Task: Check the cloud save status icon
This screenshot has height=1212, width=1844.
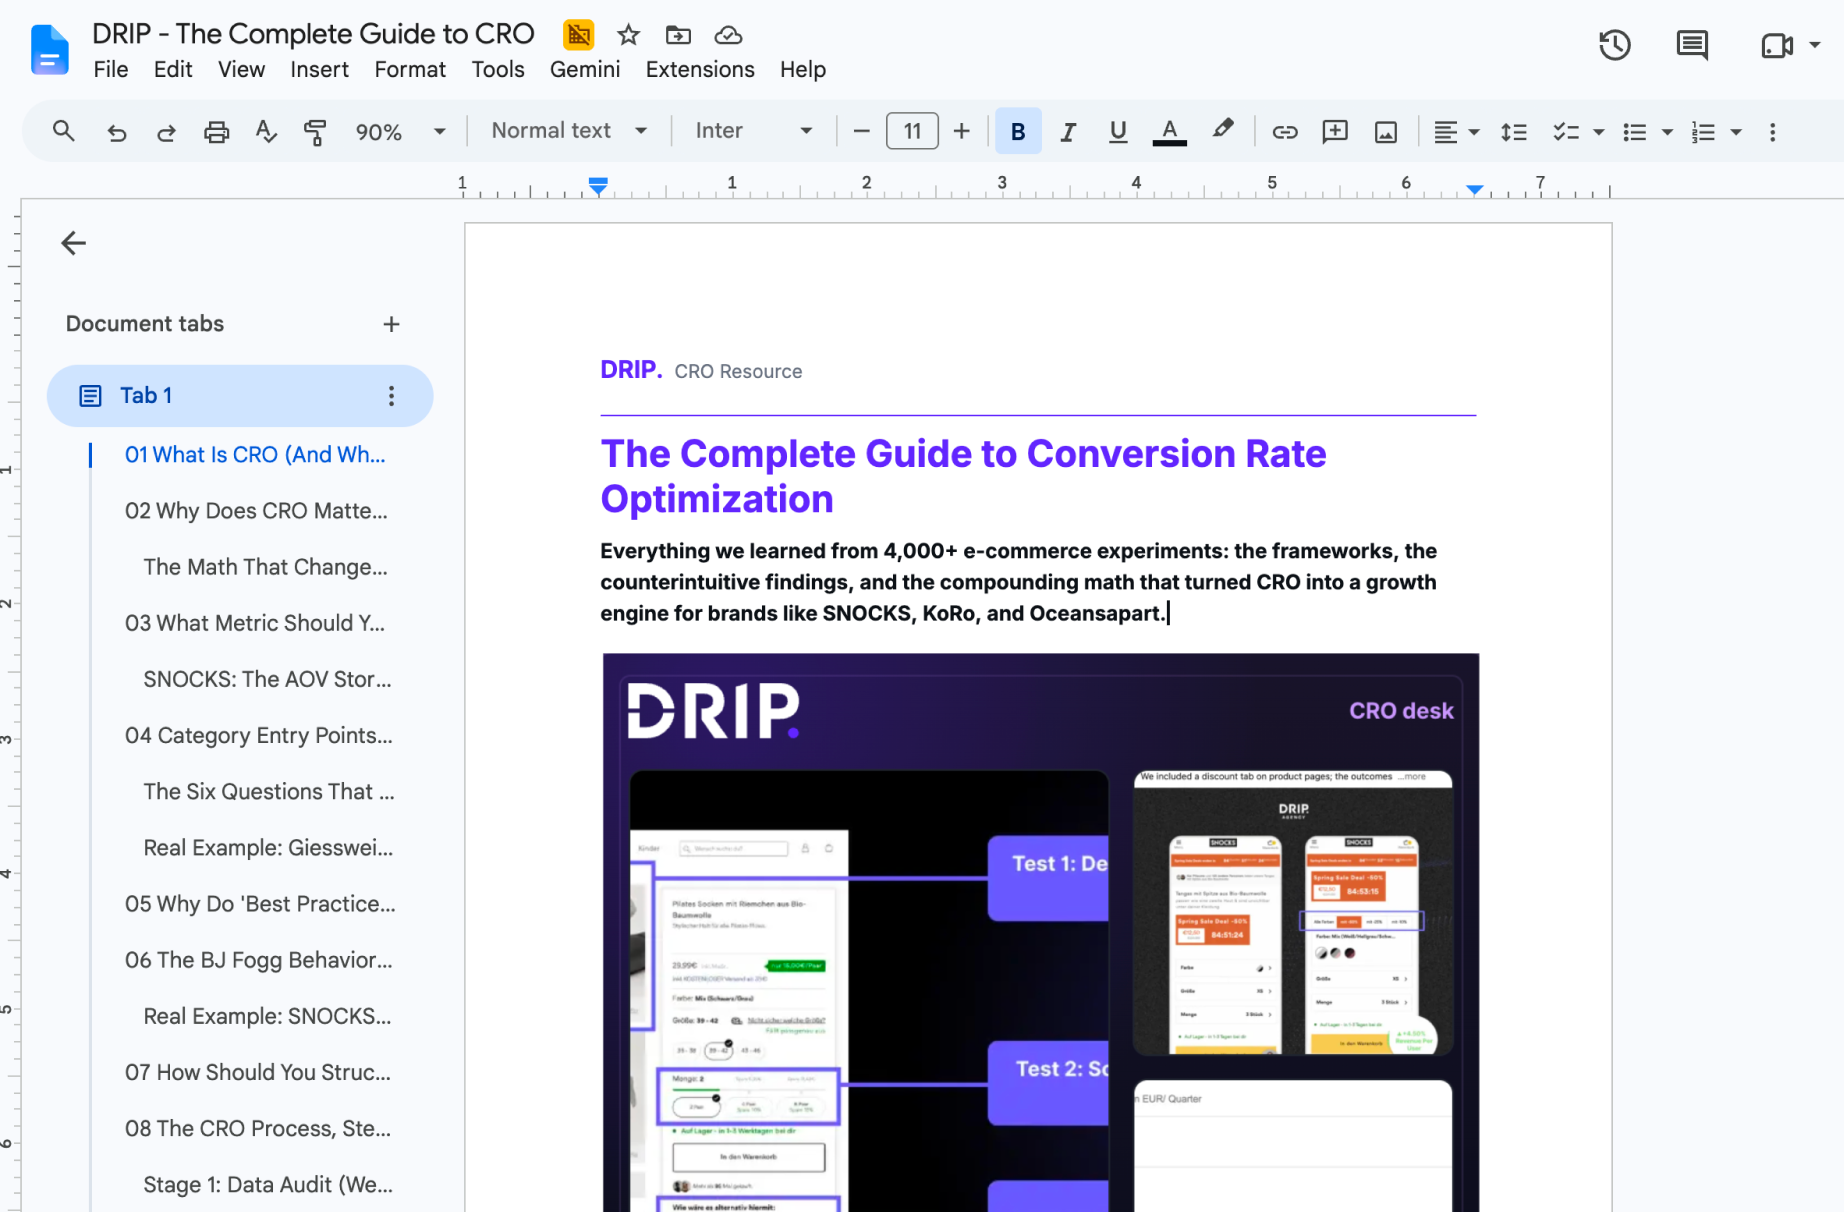Action: (728, 35)
